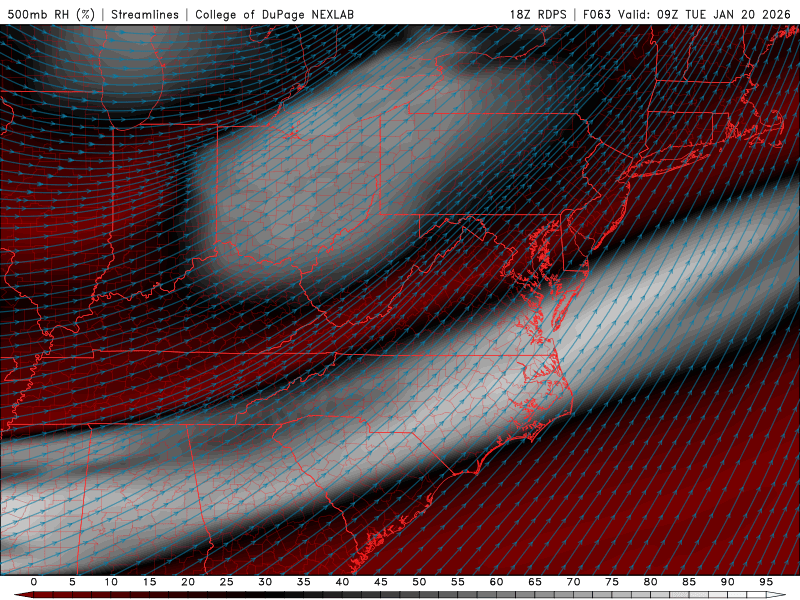Click the "College of DuPage NEXLAB" text

point(274,14)
